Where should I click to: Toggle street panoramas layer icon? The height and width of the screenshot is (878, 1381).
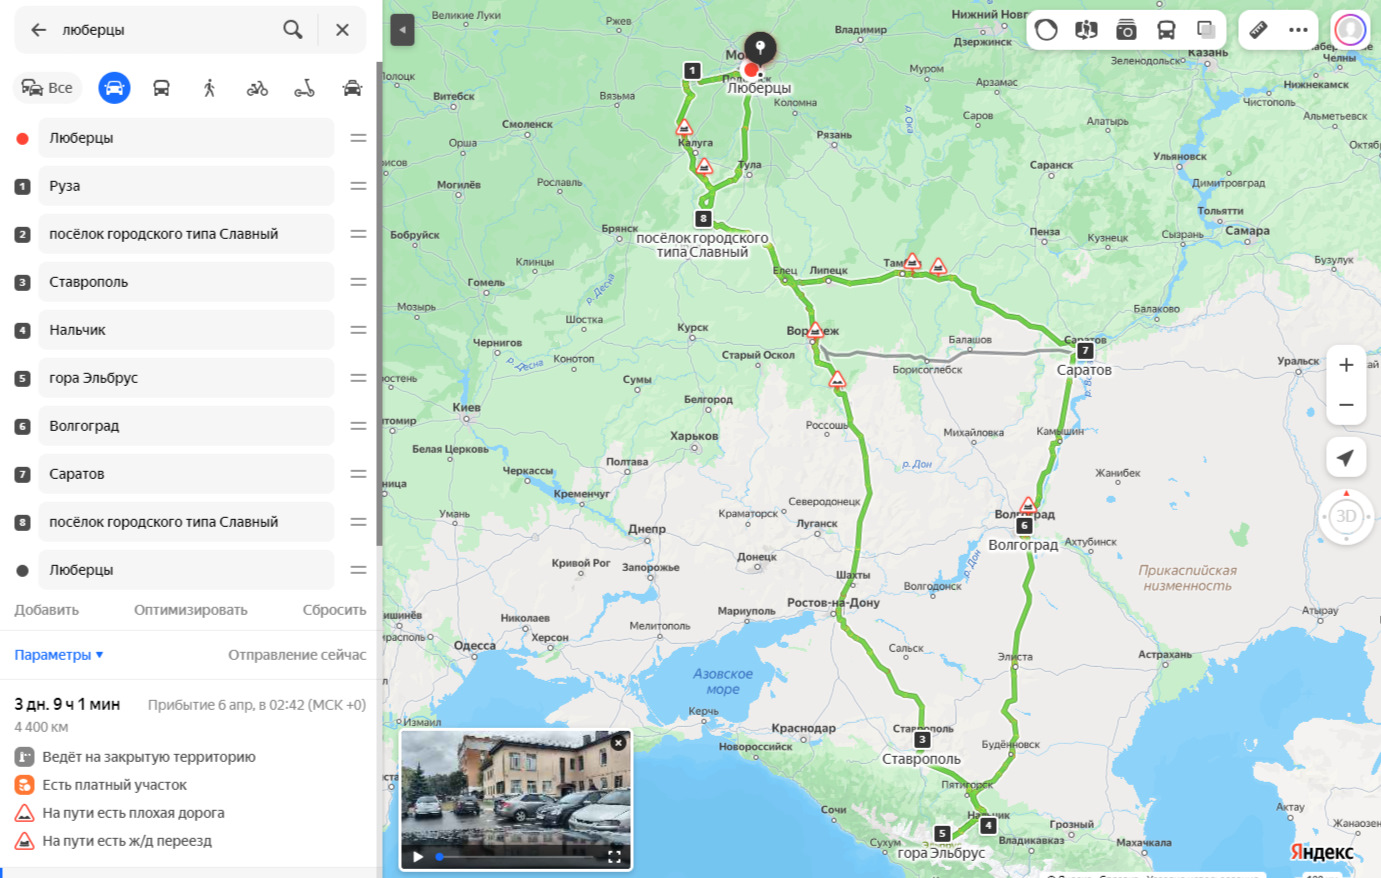(1086, 30)
